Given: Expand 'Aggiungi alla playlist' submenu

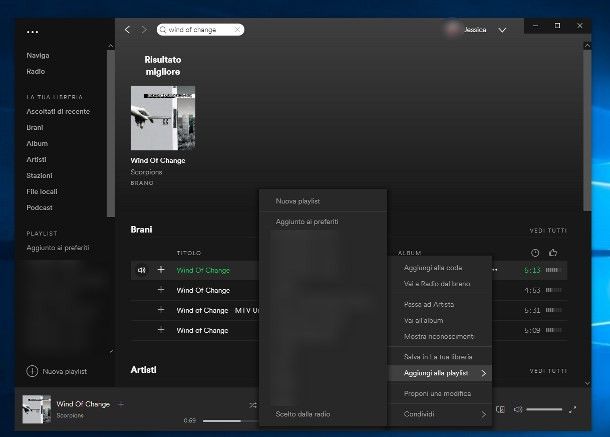Looking at the screenshot, I should 440,373.
